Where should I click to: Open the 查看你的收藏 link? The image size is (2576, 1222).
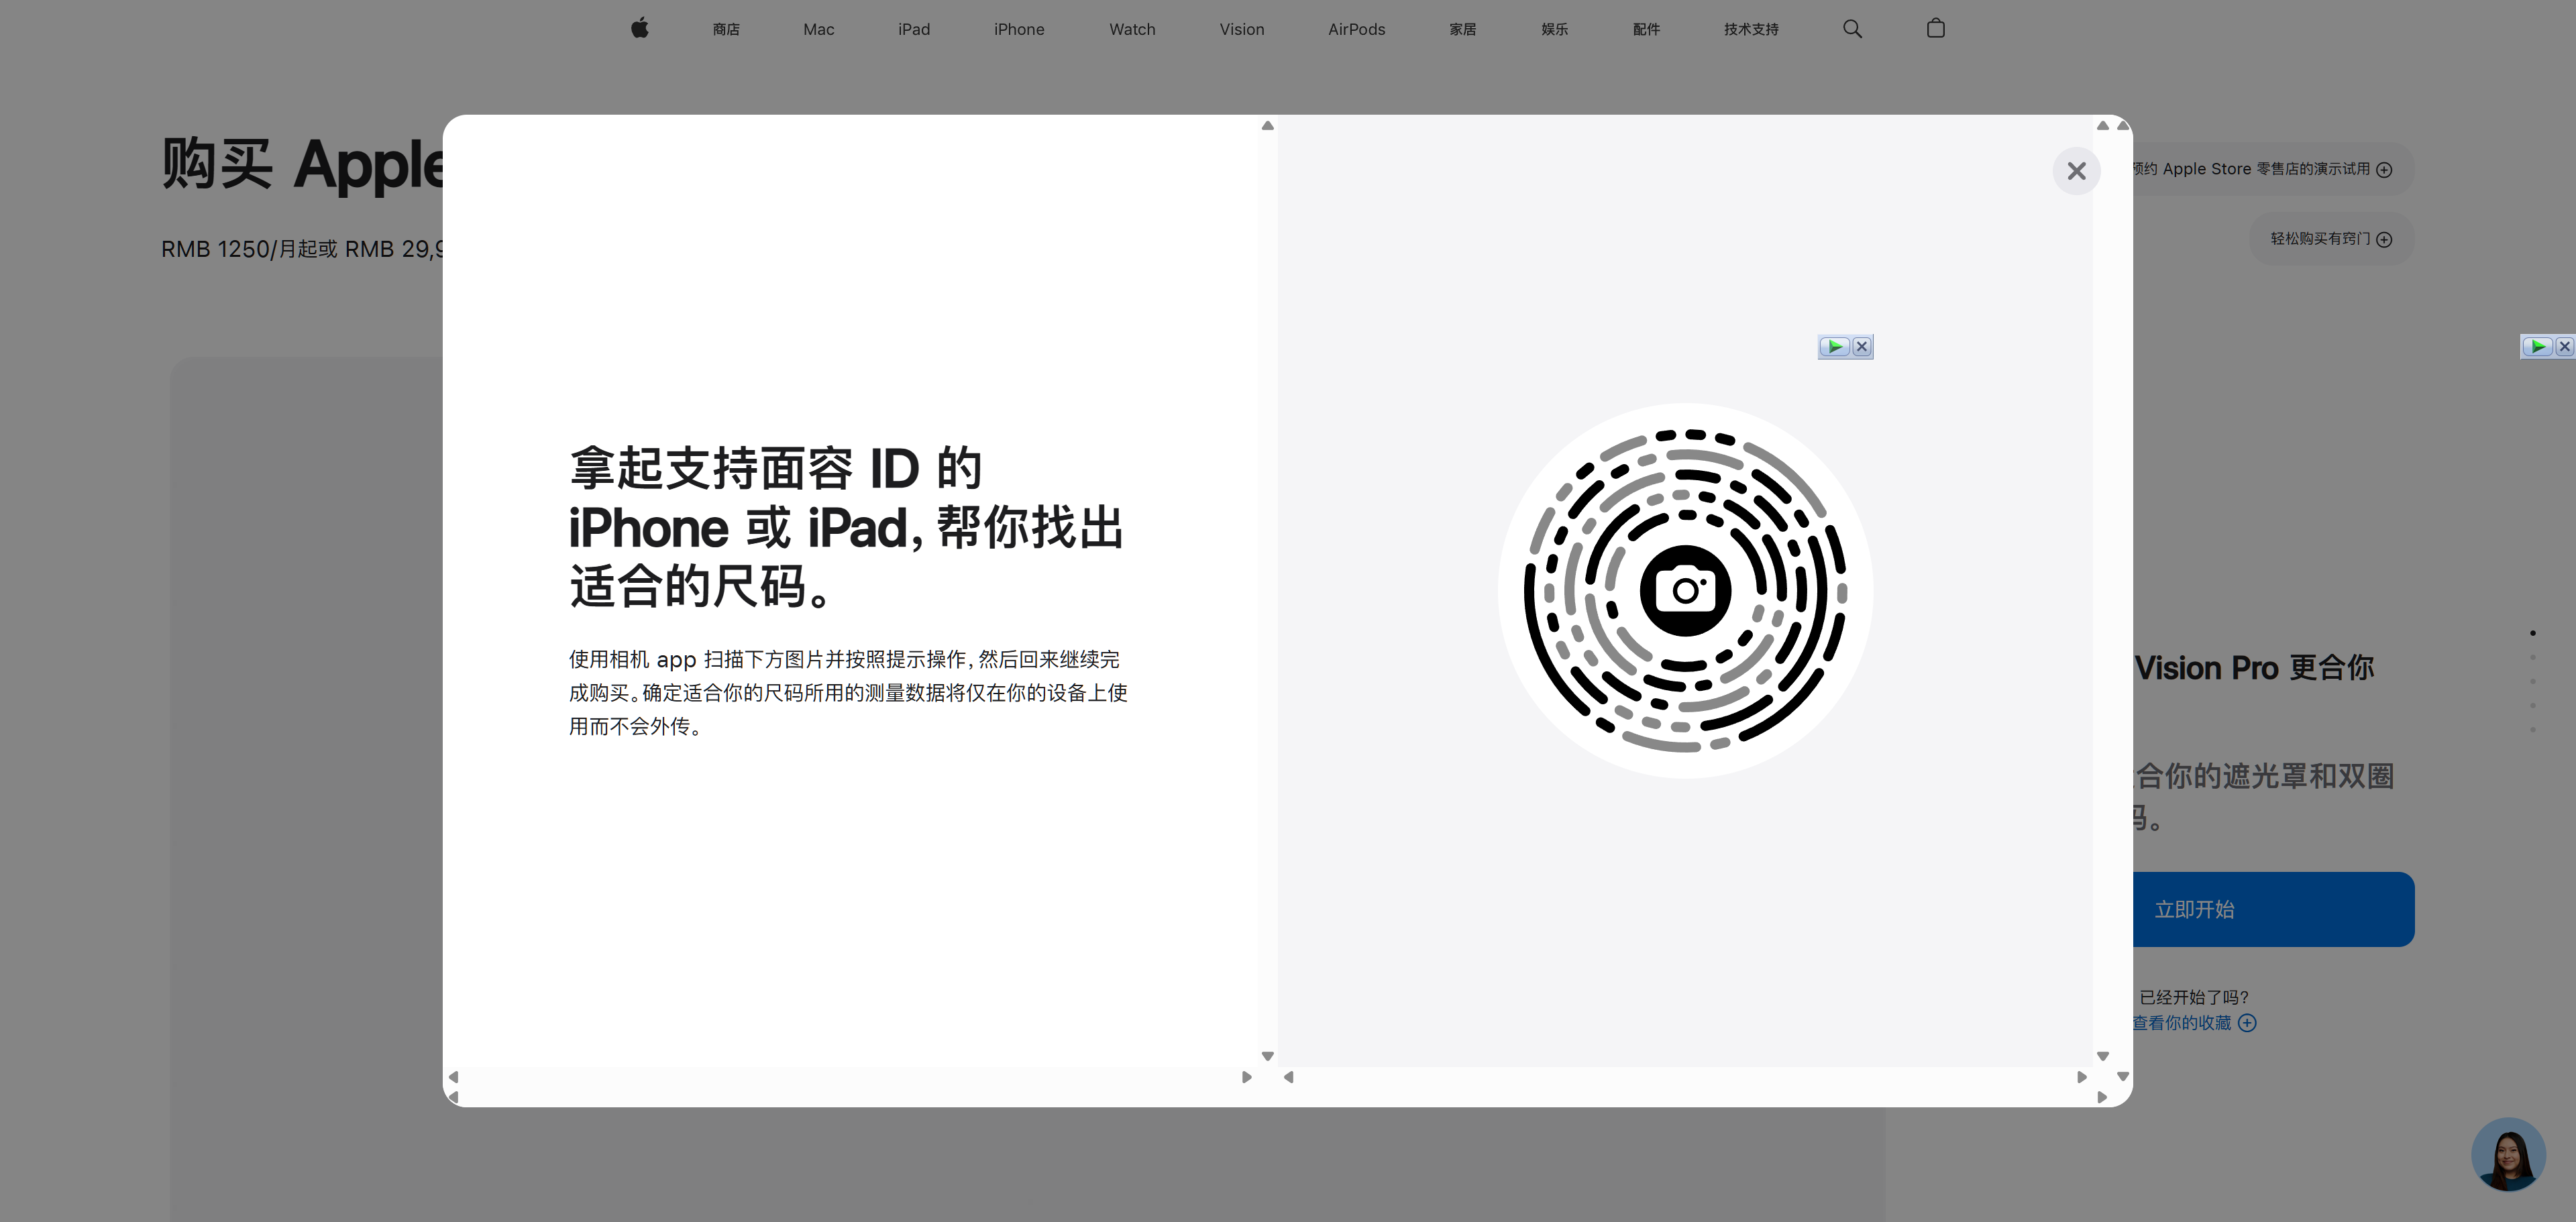pos(2182,1023)
